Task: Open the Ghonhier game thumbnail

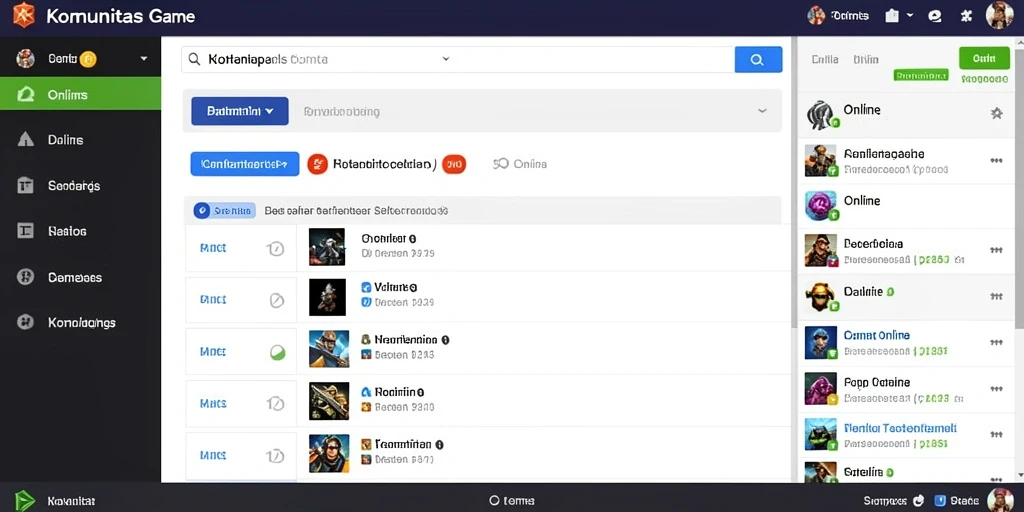Action: [327, 247]
